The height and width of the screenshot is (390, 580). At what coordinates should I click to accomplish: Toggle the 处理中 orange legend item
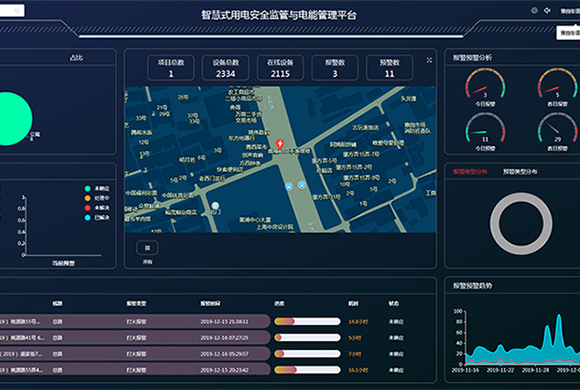pos(97,198)
